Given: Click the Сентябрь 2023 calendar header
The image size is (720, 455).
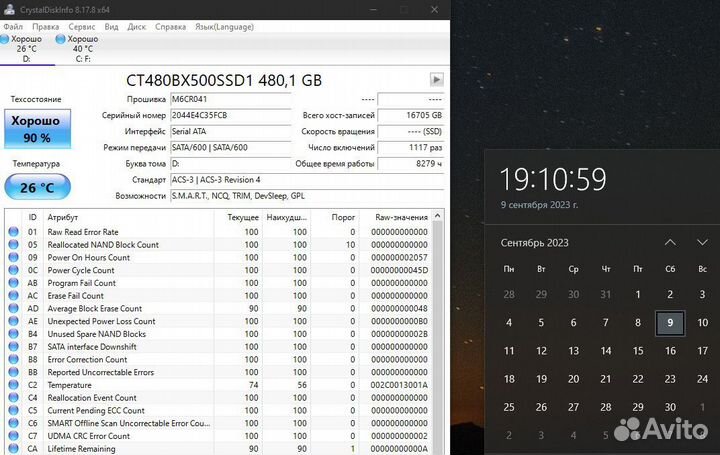Looking at the screenshot, I should (x=534, y=243).
